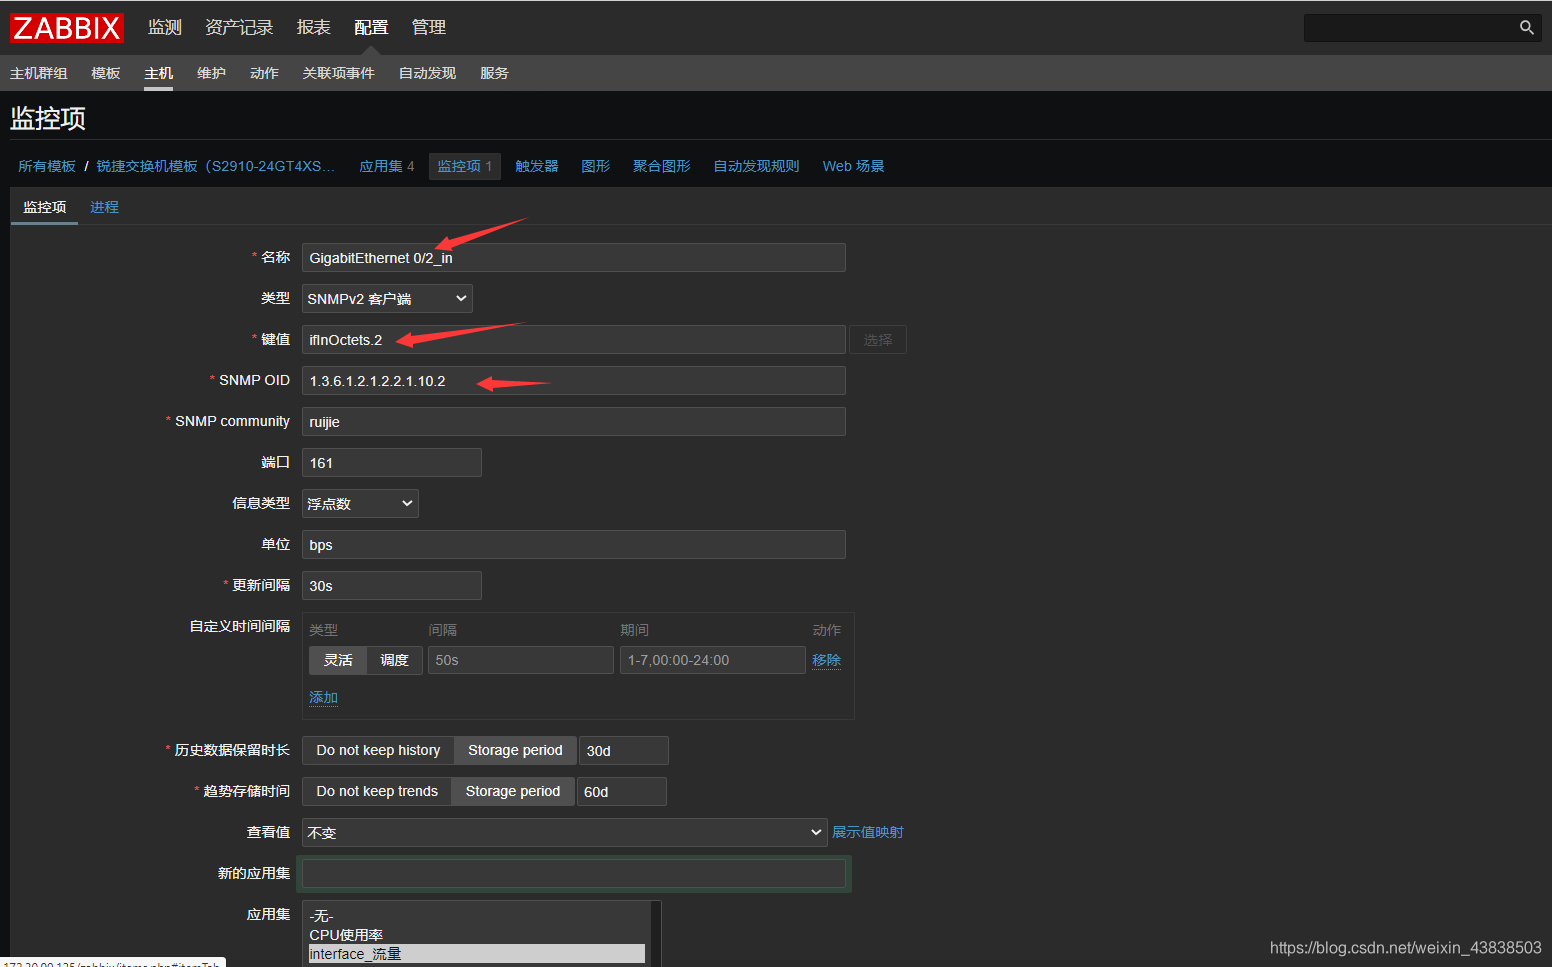The height and width of the screenshot is (967, 1552).
Task: Click the search magnifier icon
Action: pos(1526,28)
